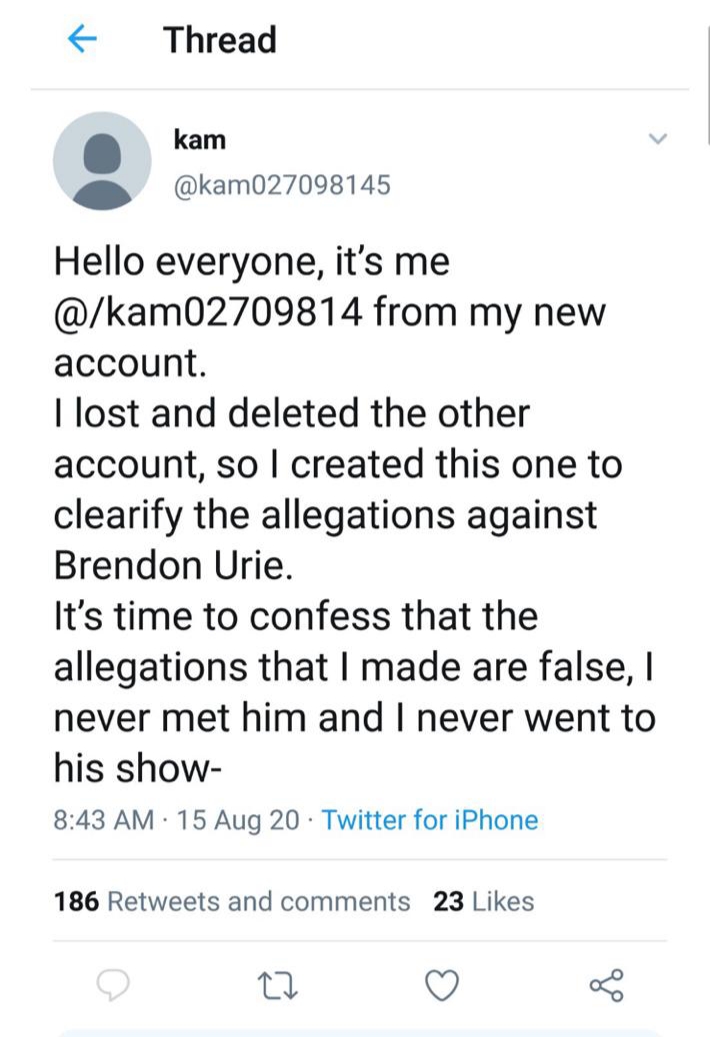Viewport: 710px width, 1037px height.
Task: Go back using the blue arrow
Action: pos(80,40)
